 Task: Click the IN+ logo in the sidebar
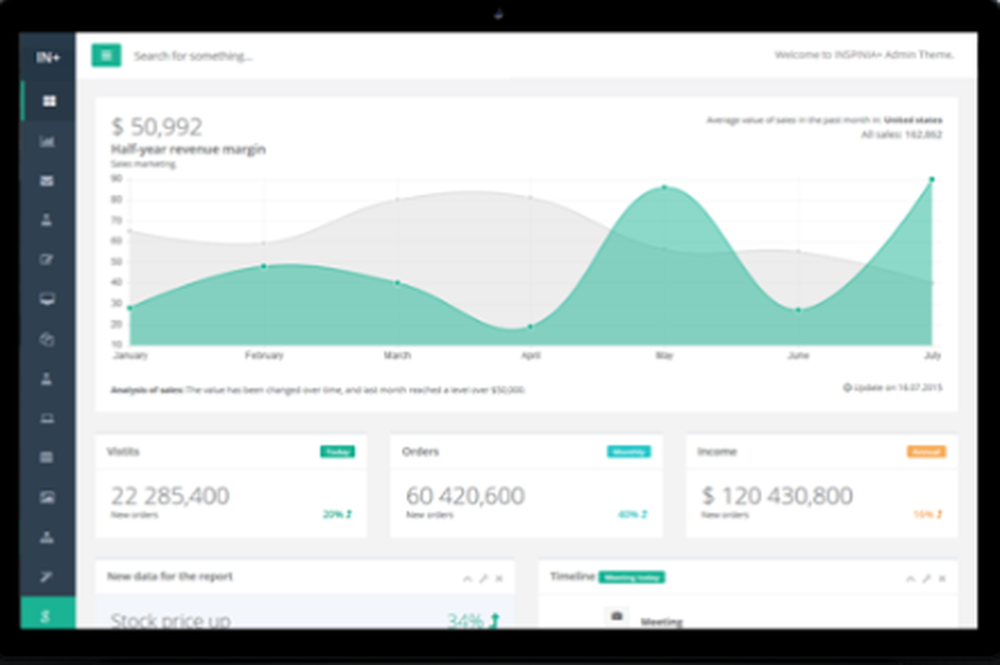[x=48, y=58]
